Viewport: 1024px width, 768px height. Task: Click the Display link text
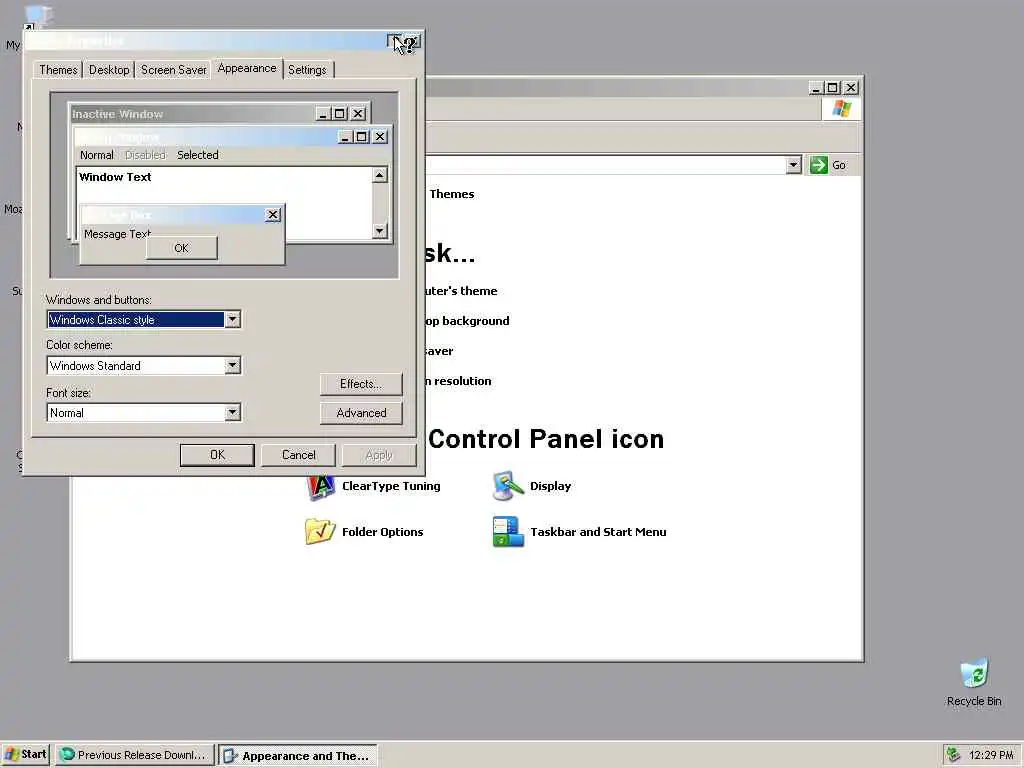pos(551,487)
